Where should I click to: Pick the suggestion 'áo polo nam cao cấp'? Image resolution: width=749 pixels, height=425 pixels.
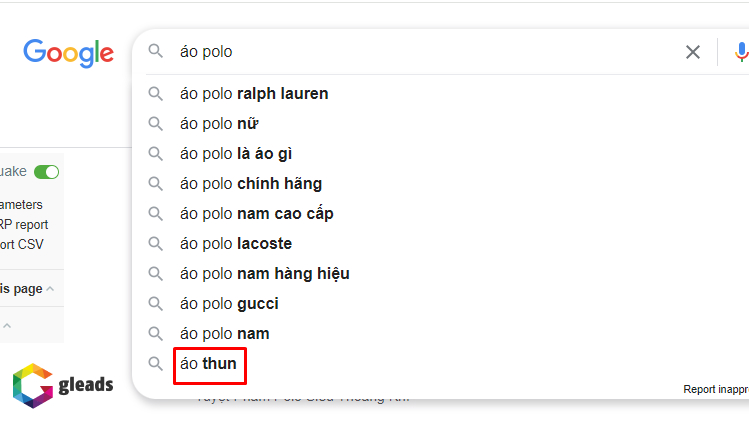click(x=257, y=214)
